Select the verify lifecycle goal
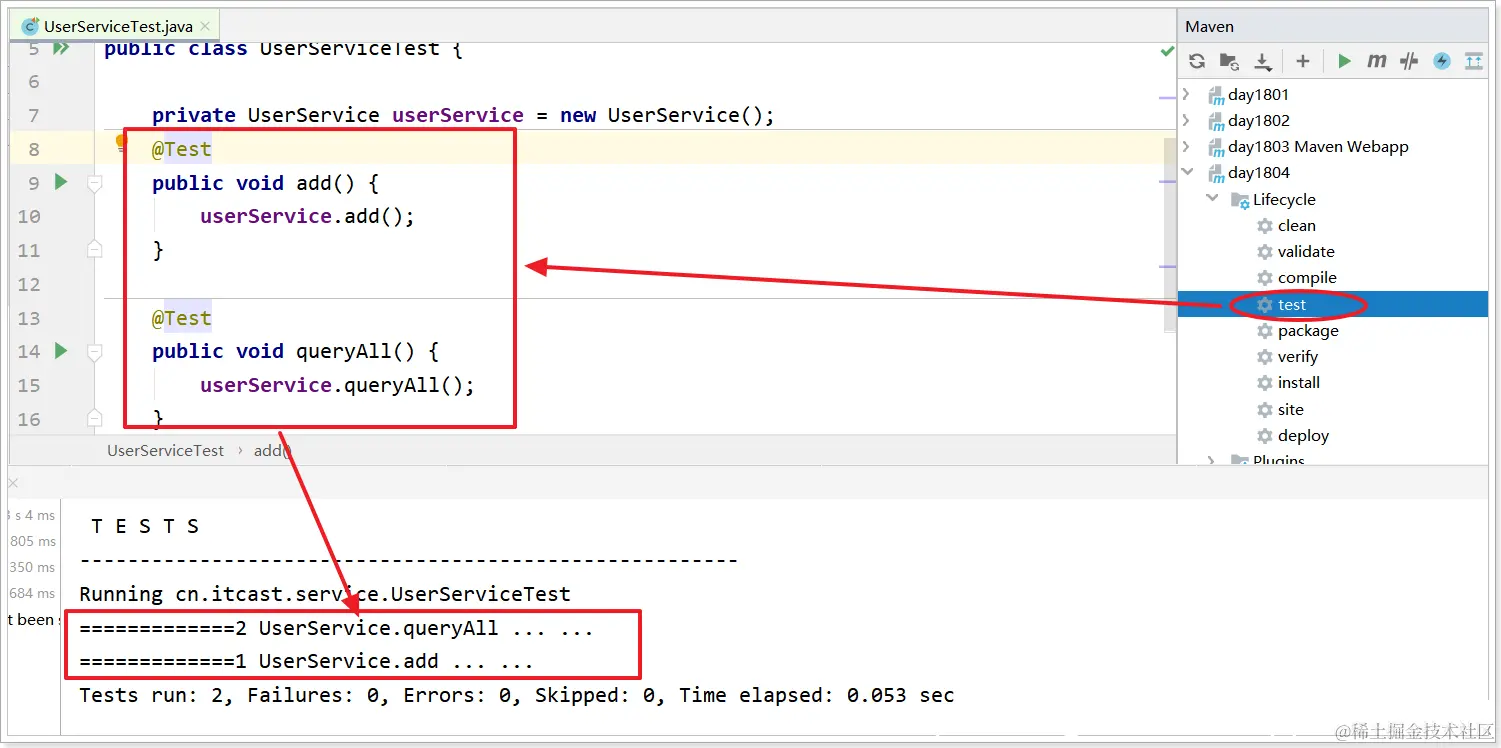The height and width of the screenshot is (748, 1501). (x=1298, y=357)
